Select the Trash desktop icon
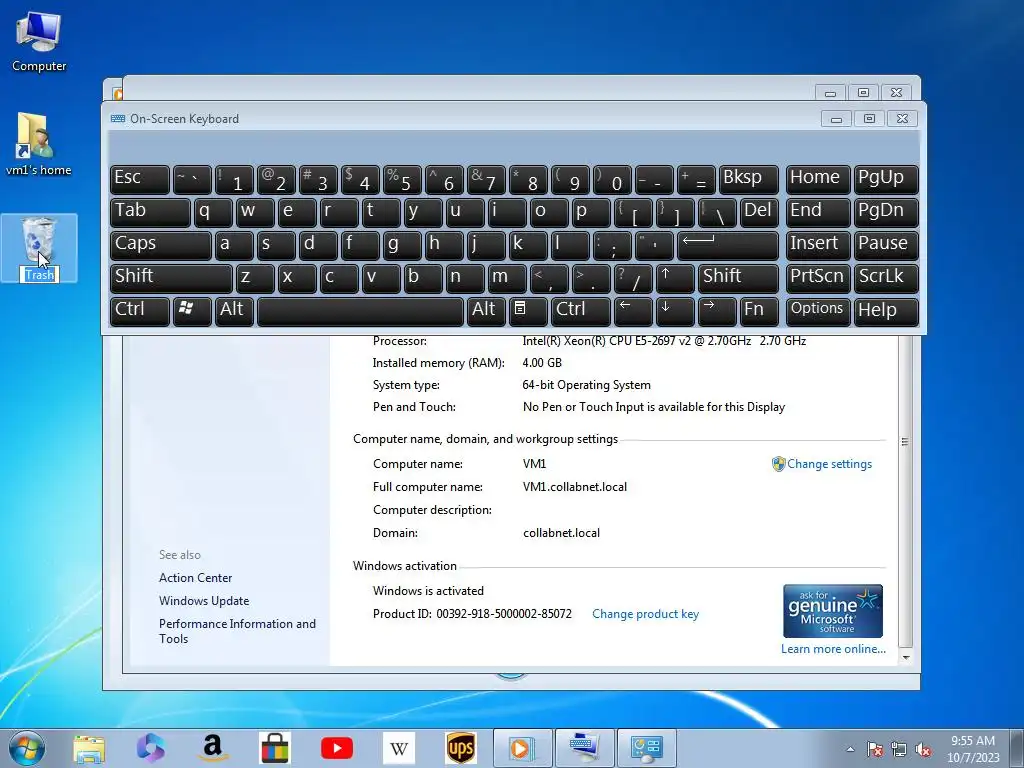 click(39, 249)
